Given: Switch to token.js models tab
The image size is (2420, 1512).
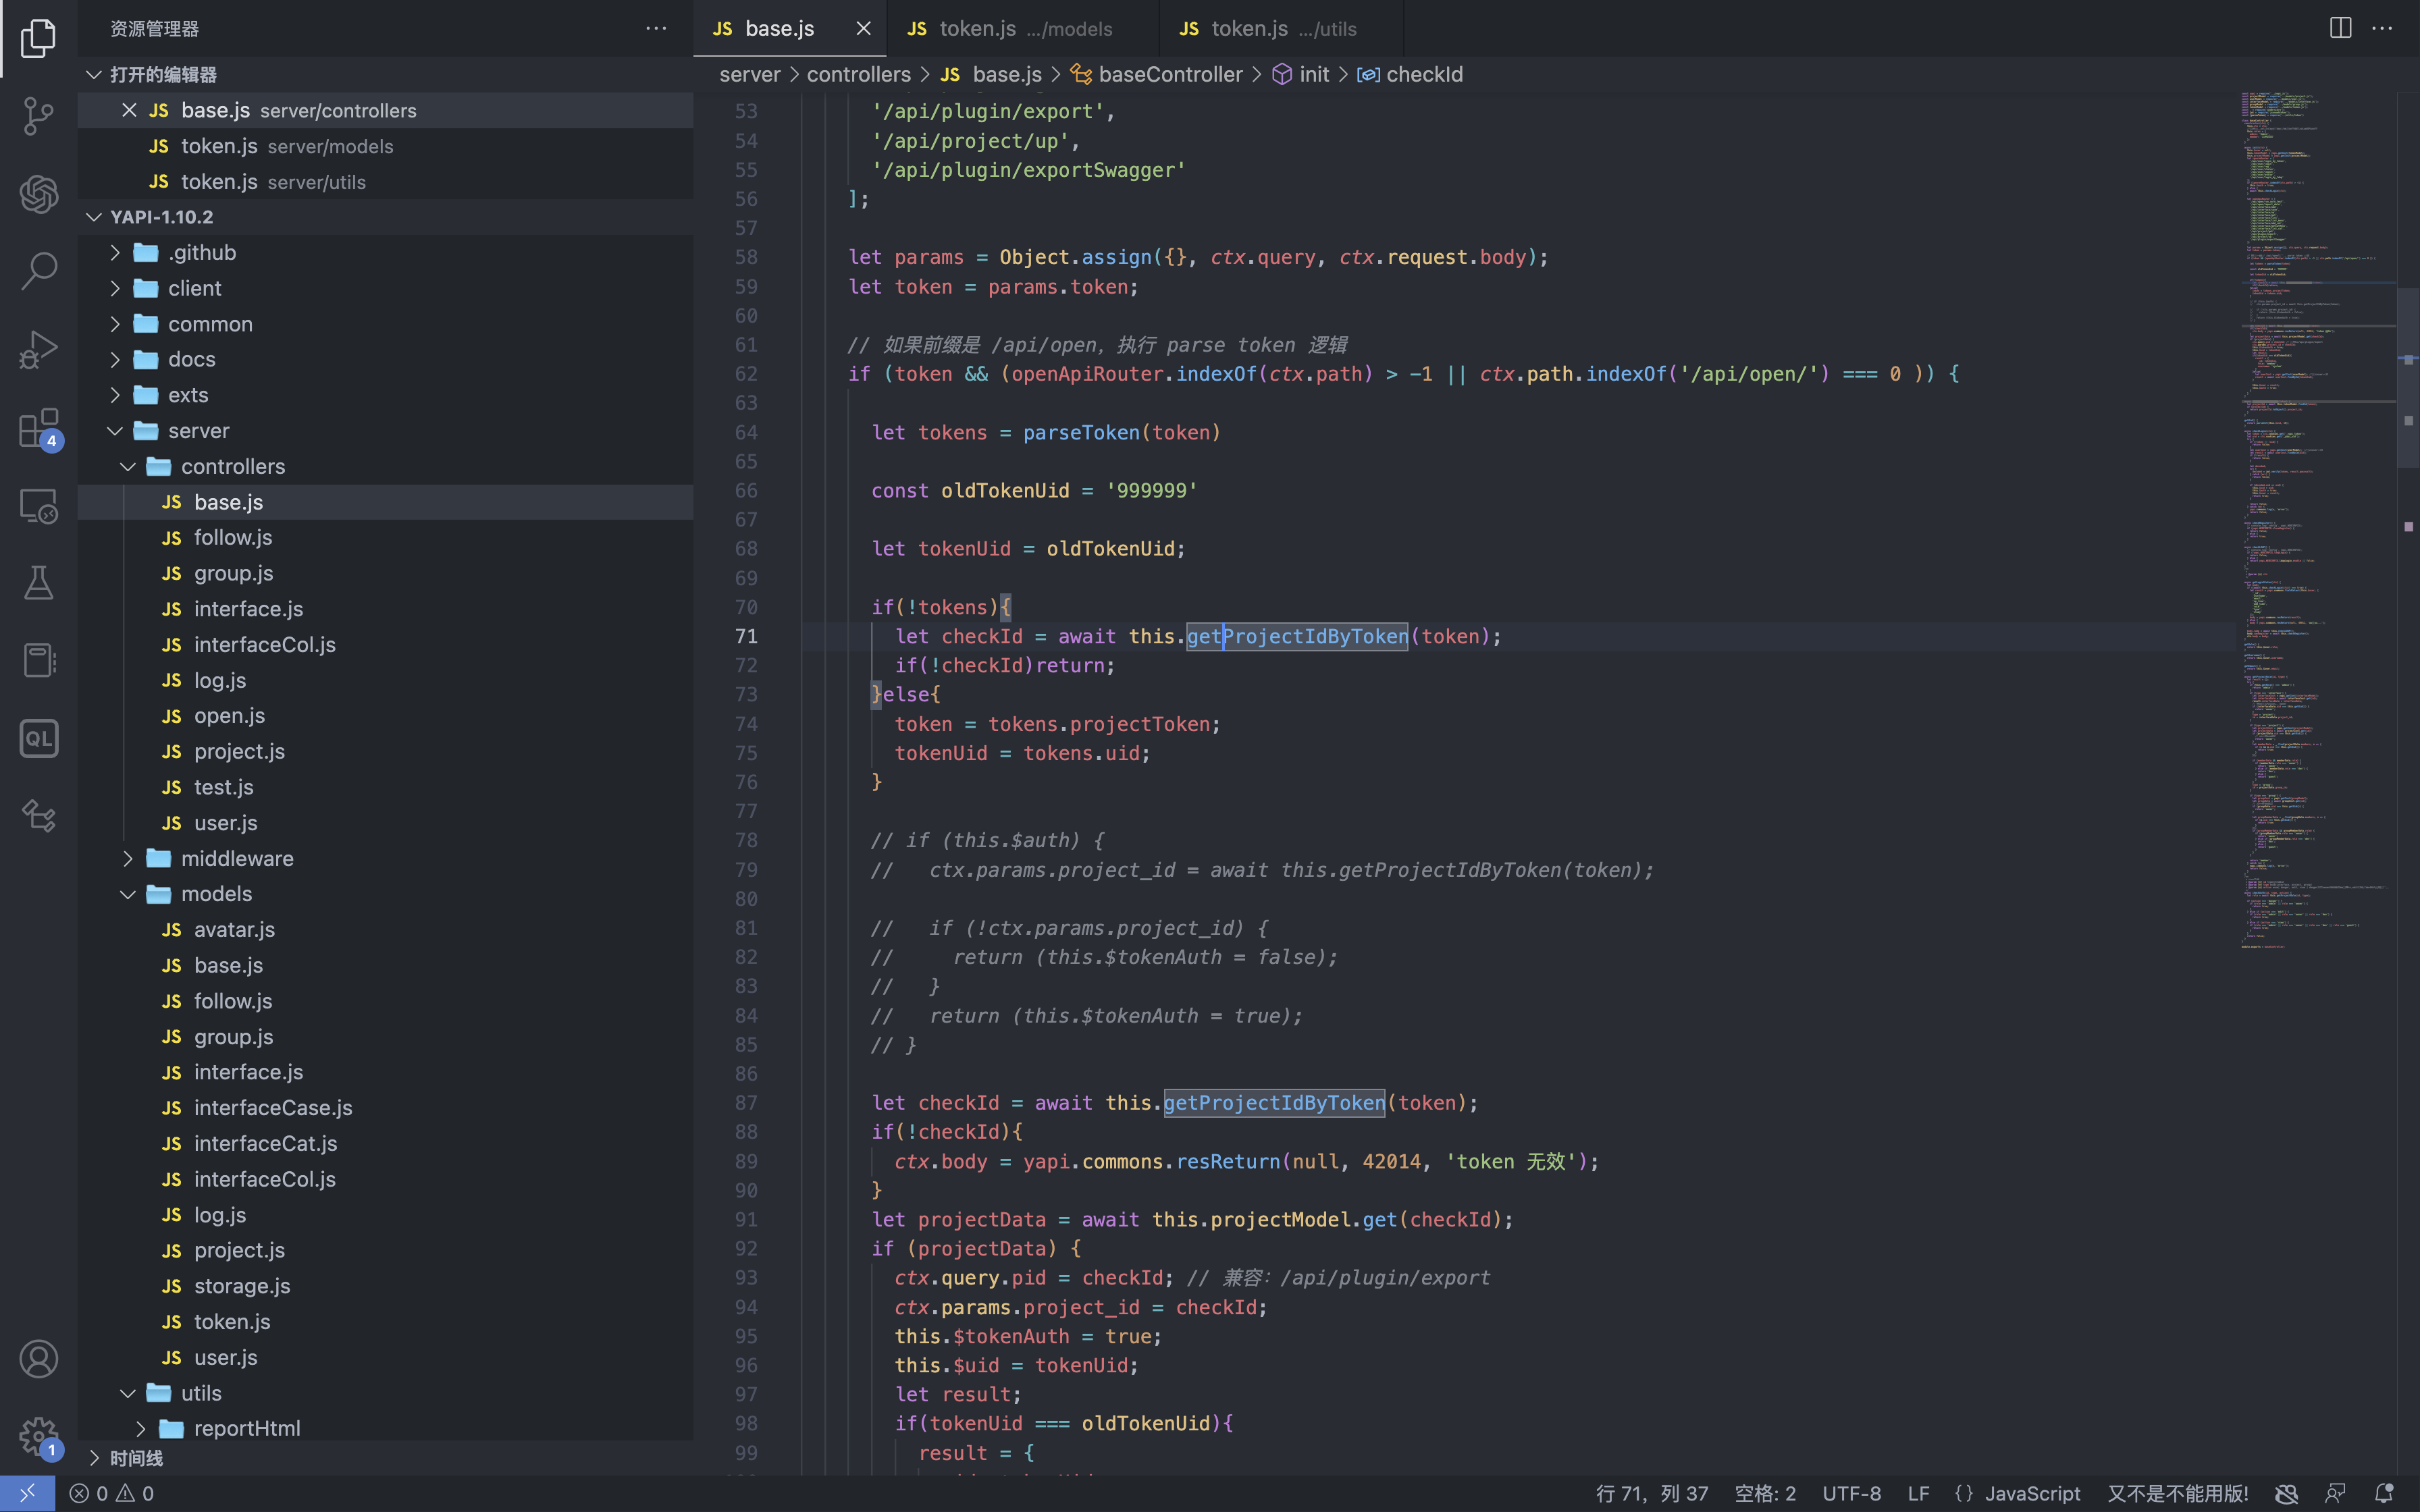Looking at the screenshot, I should click(x=1010, y=29).
